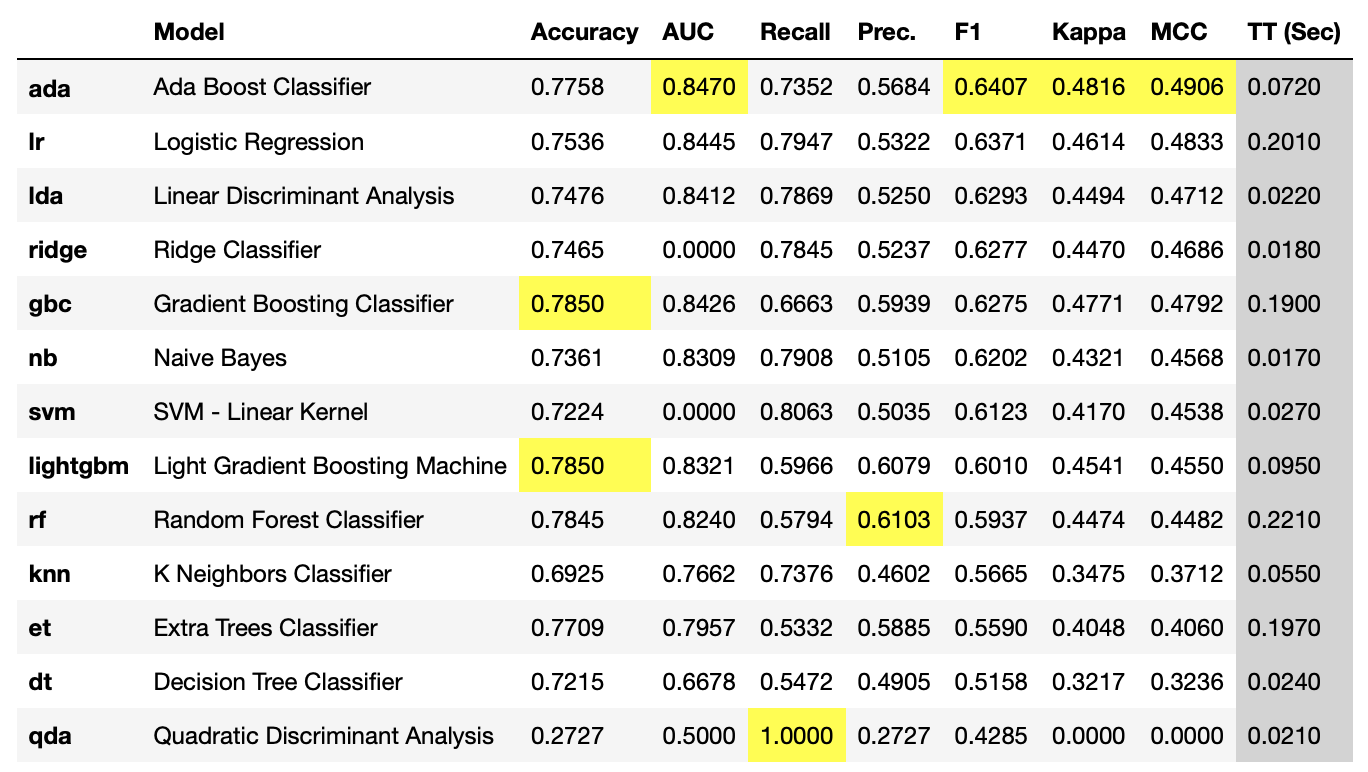1368x772 pixels.
Task: Click the TT (Sec) column header
Action: [x=1294, y=32]
